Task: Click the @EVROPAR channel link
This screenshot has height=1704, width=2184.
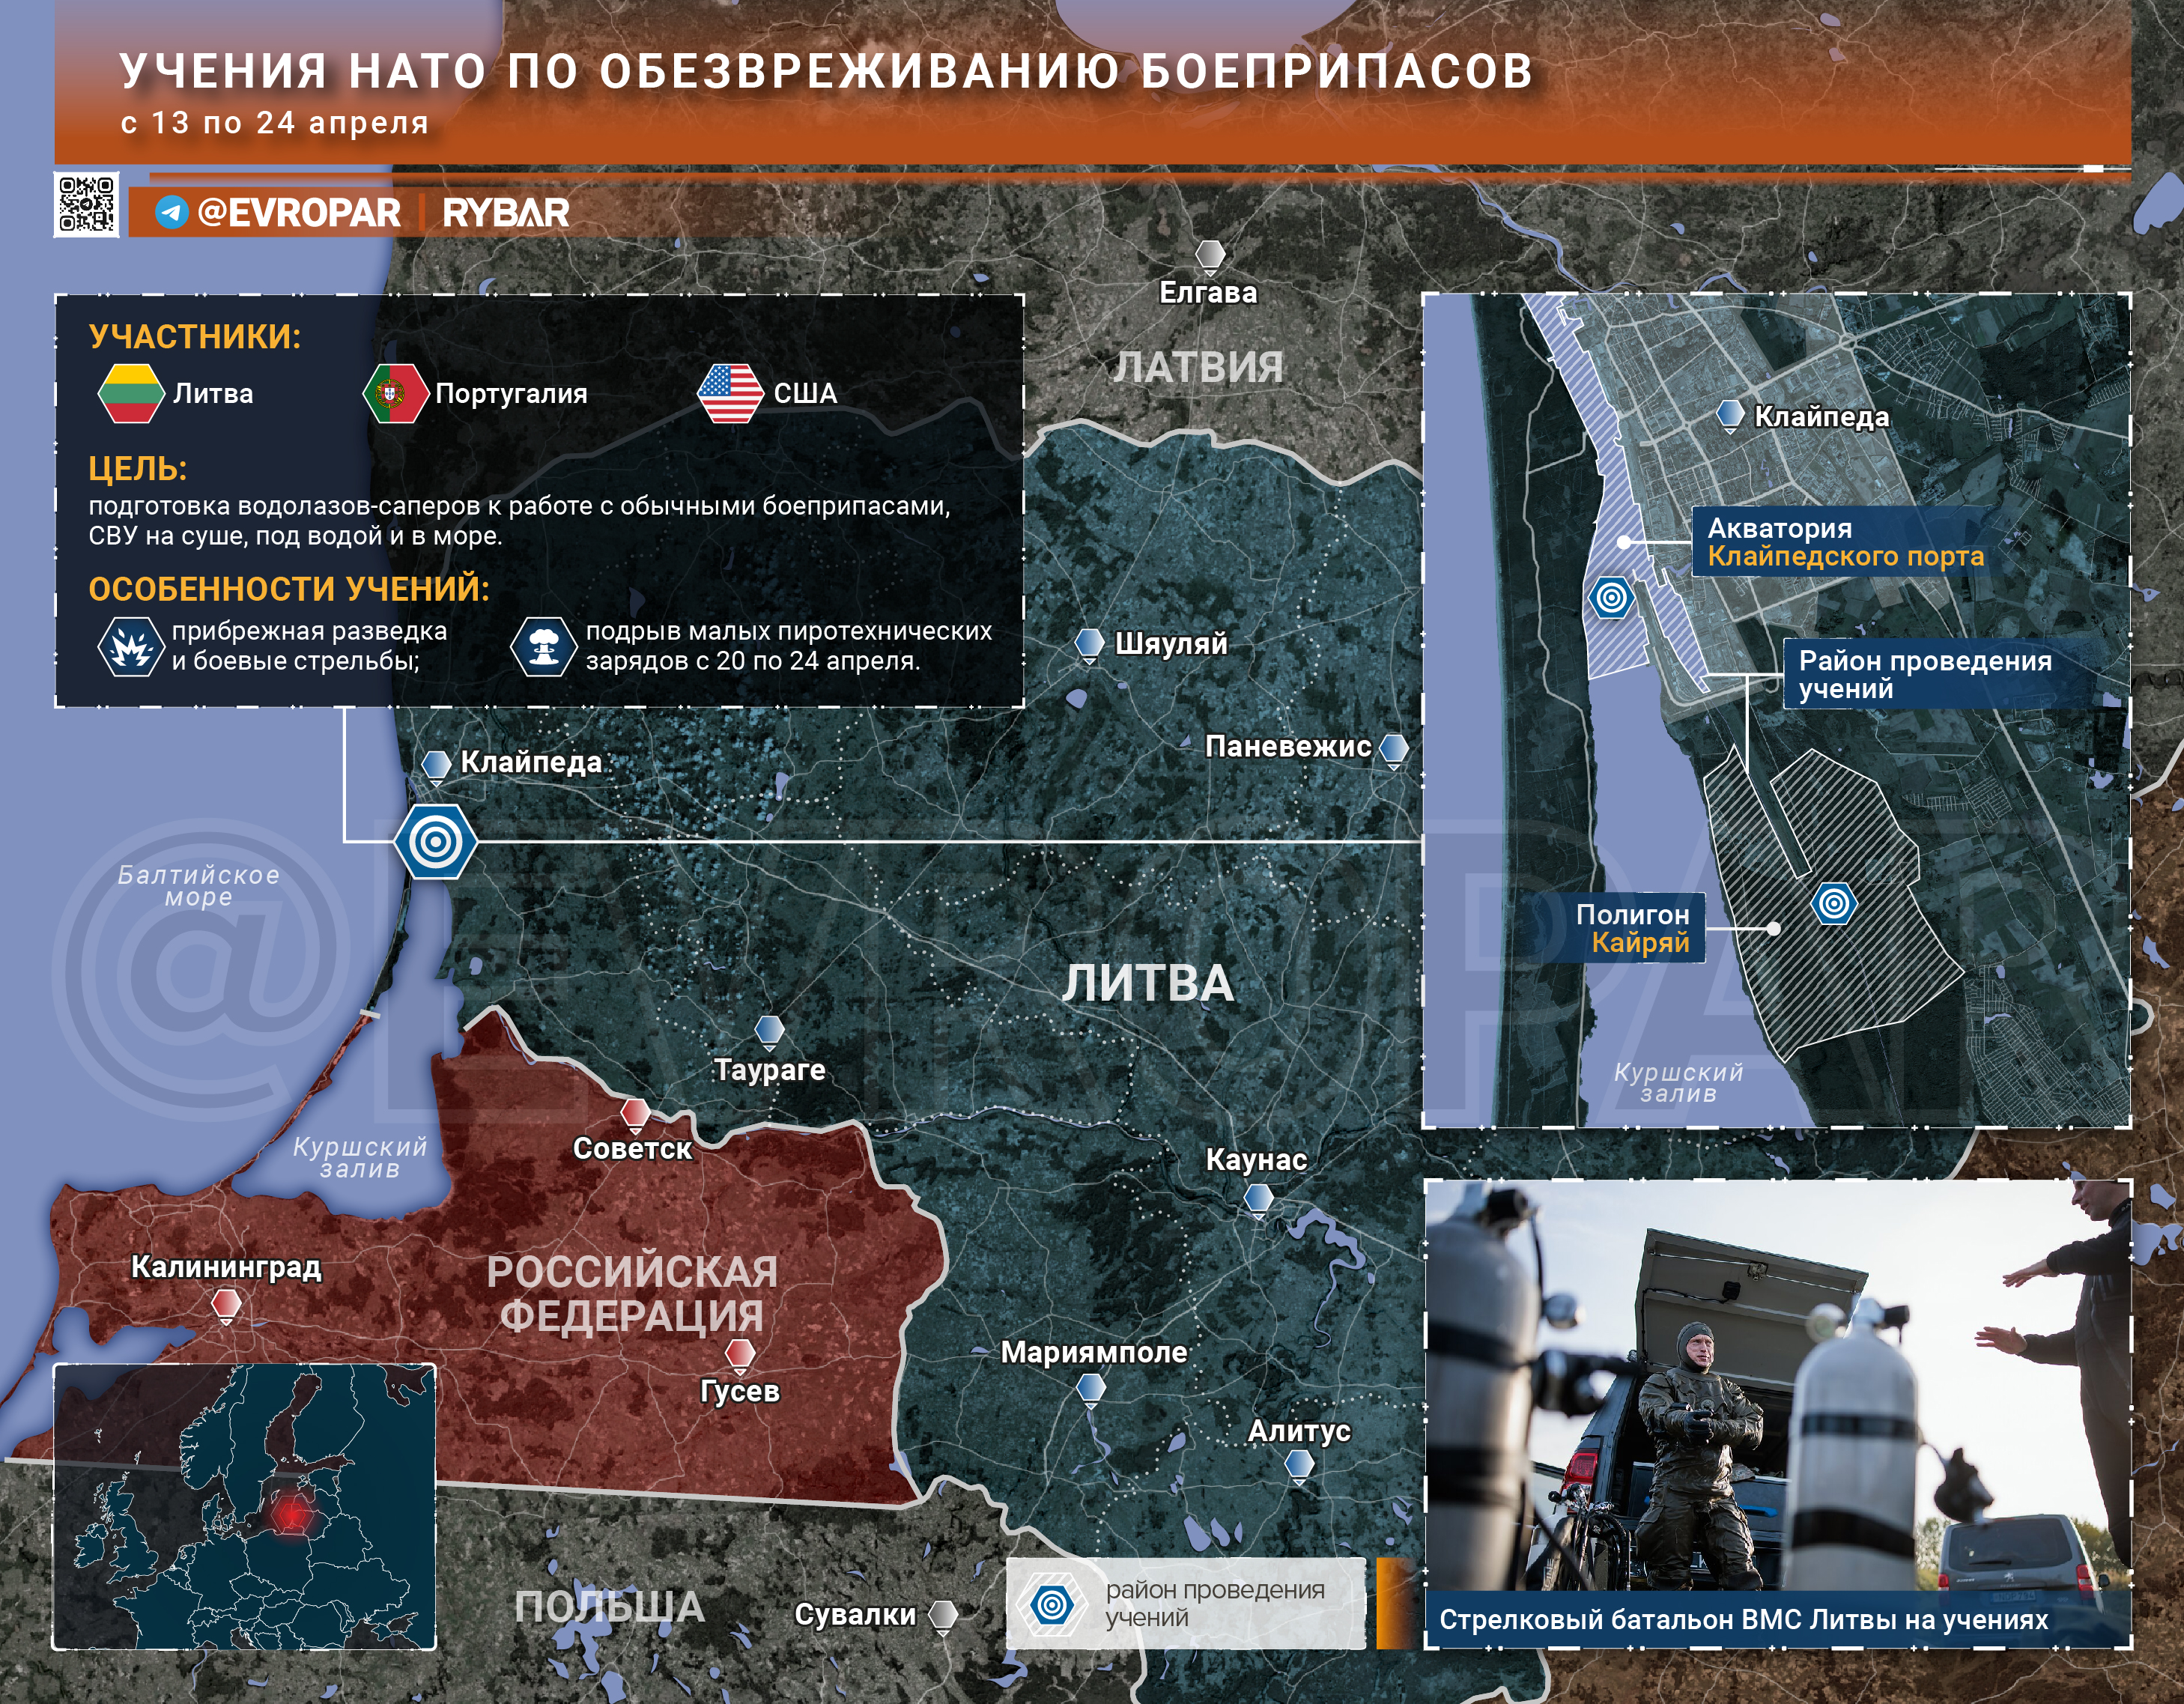Action: coord(298,212)
